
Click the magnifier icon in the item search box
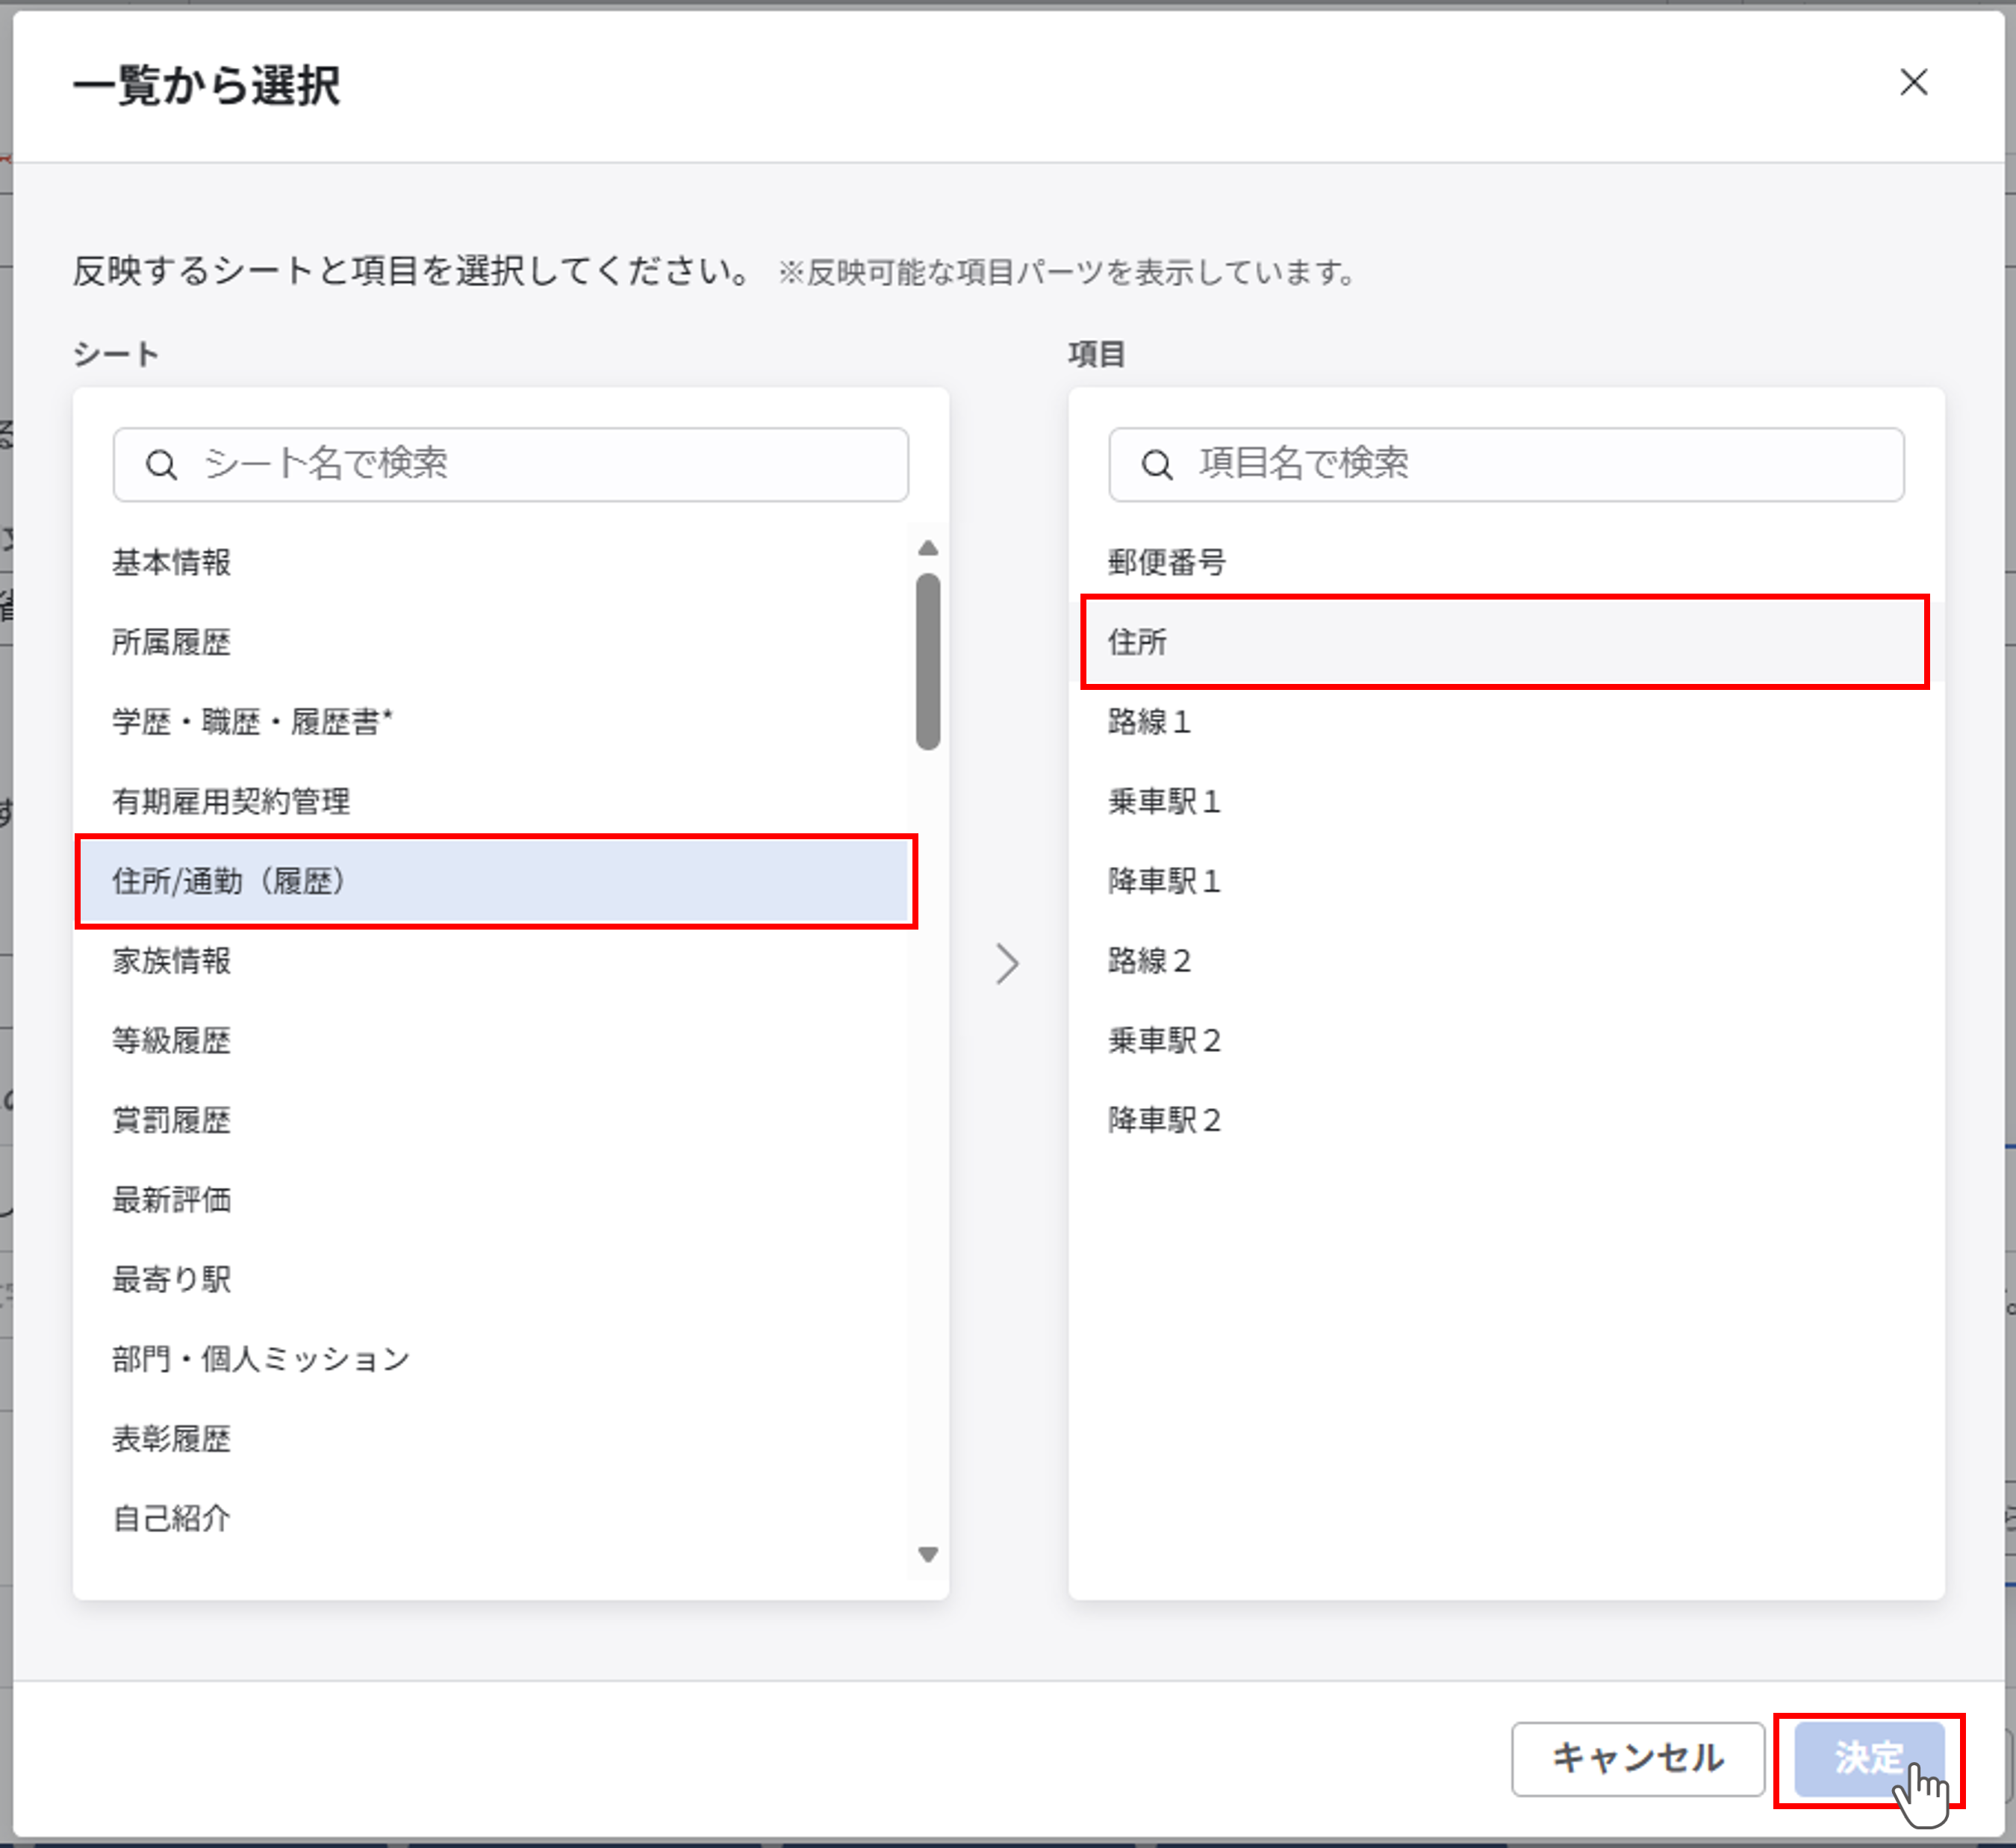(x=1158, y=463)
